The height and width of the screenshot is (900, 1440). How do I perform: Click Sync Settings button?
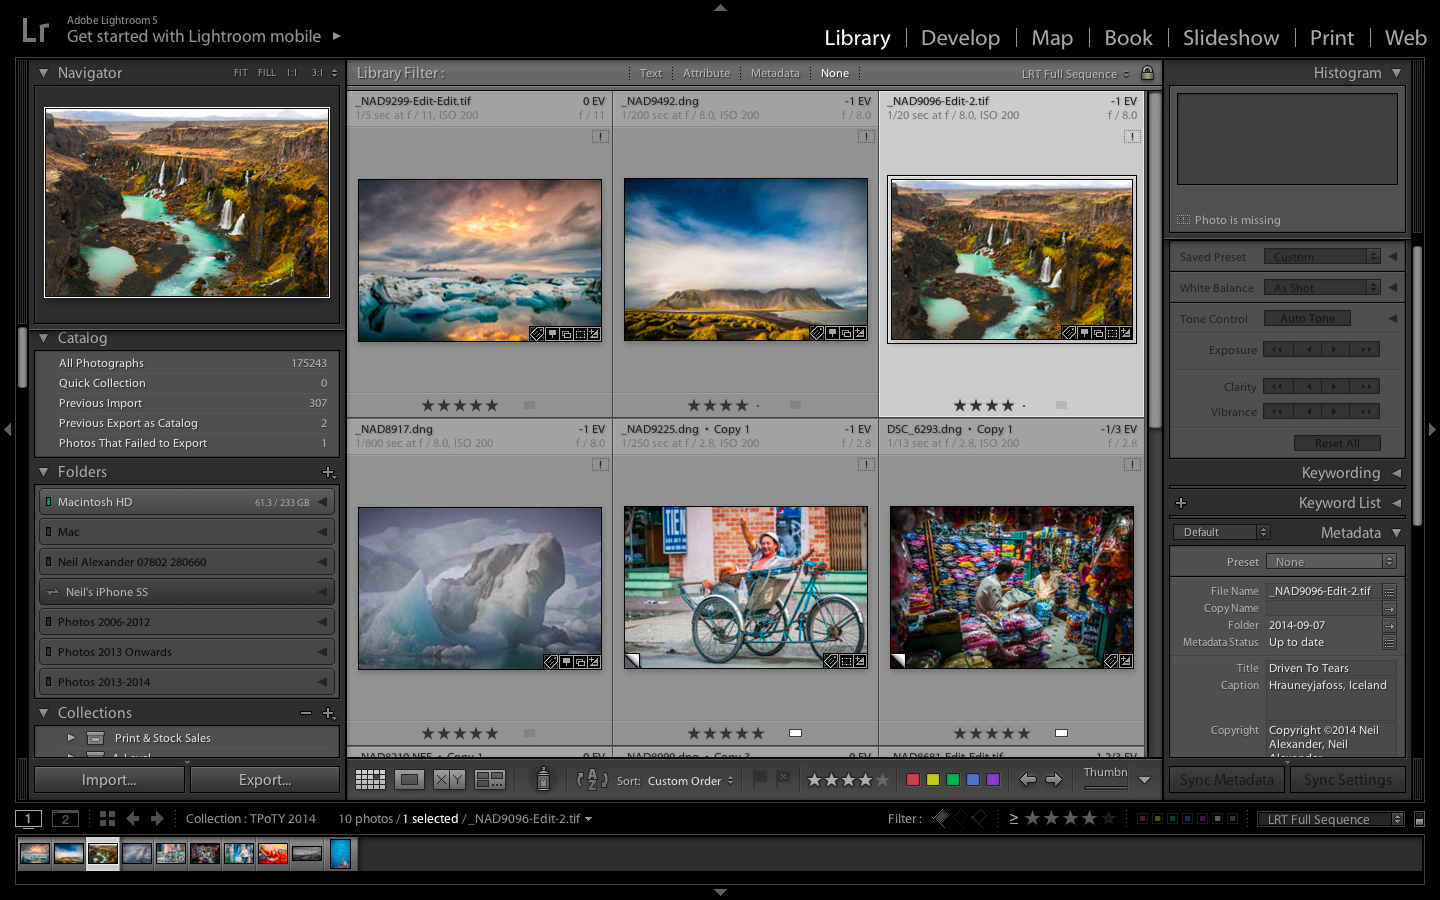click(x=1348, y=780)
